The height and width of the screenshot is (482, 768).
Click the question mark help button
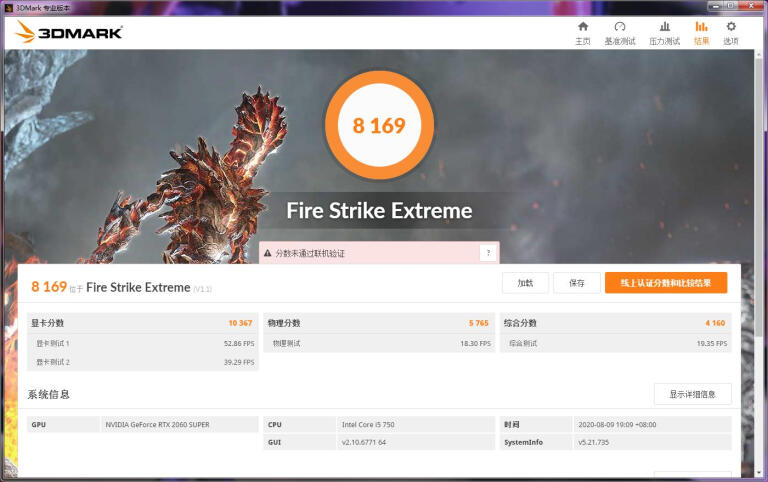pyautogui.click(x=488, y=253)
